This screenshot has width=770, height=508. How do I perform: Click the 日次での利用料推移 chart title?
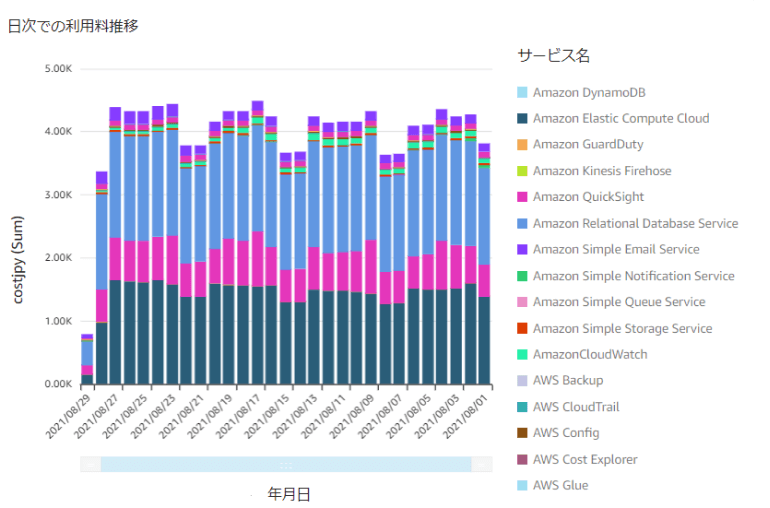click(x=73, y=26)
